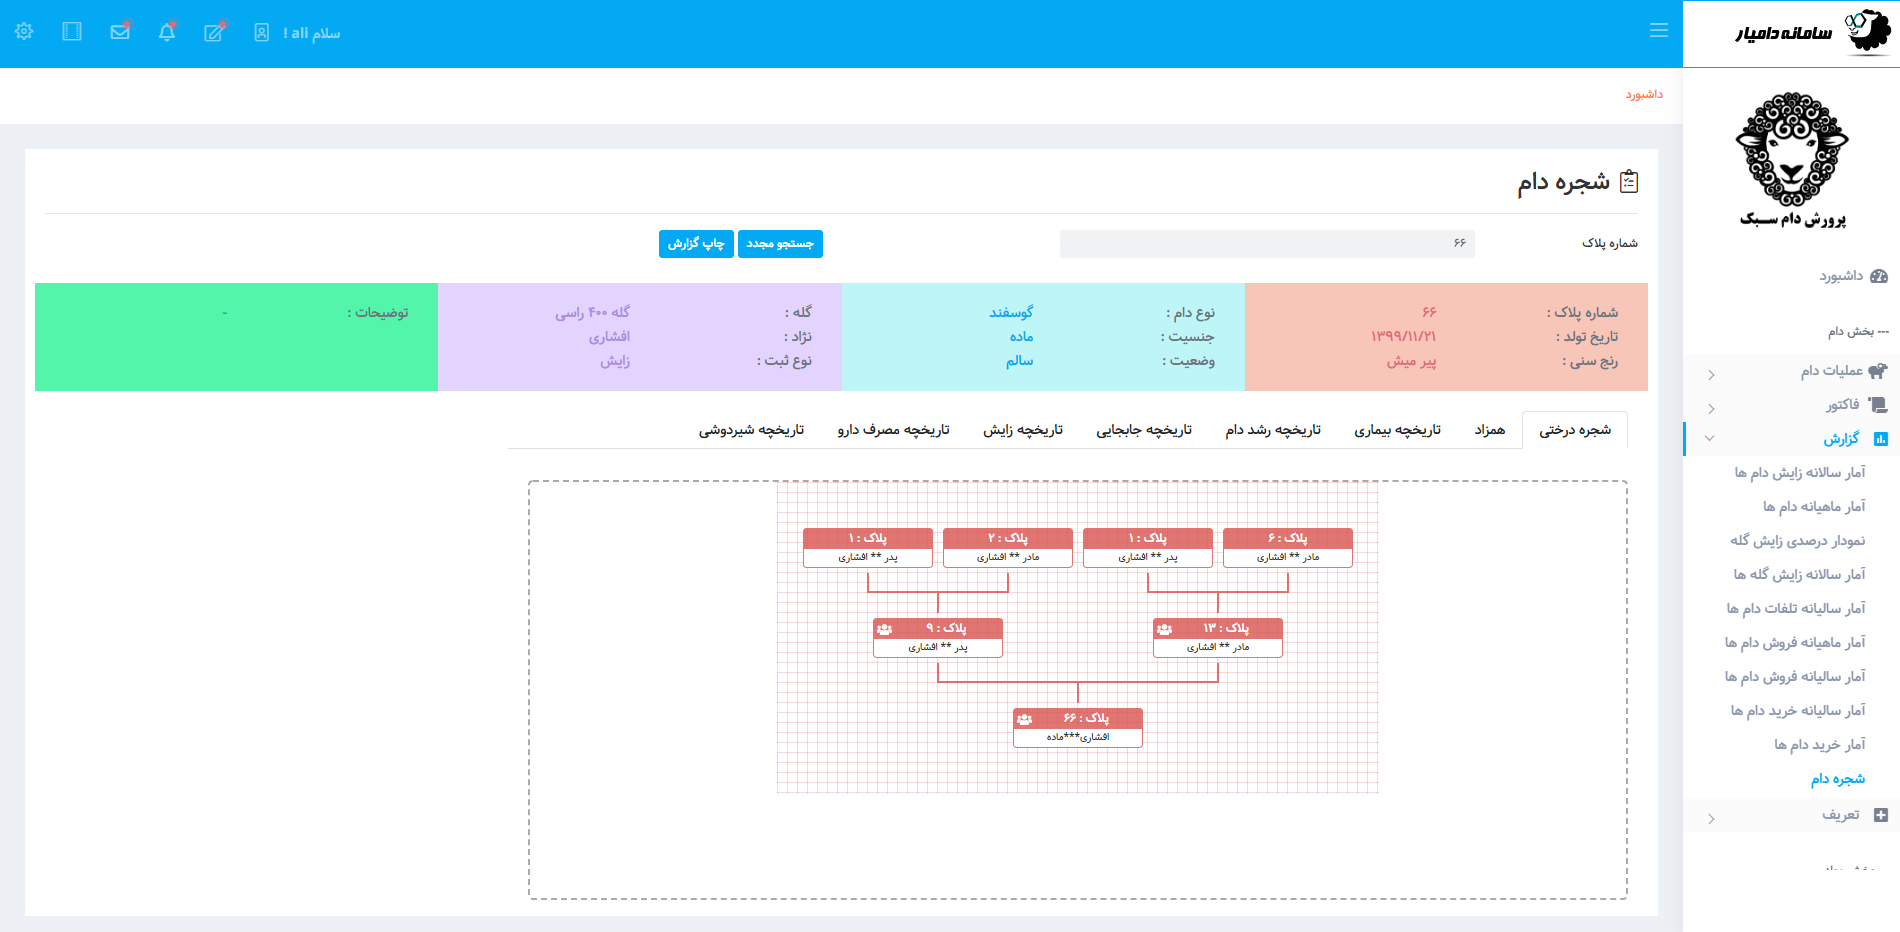This screenshot has width=1900, height=932.
Task: Click the چاپ گزارش print button
Action: tap(696, 244)
